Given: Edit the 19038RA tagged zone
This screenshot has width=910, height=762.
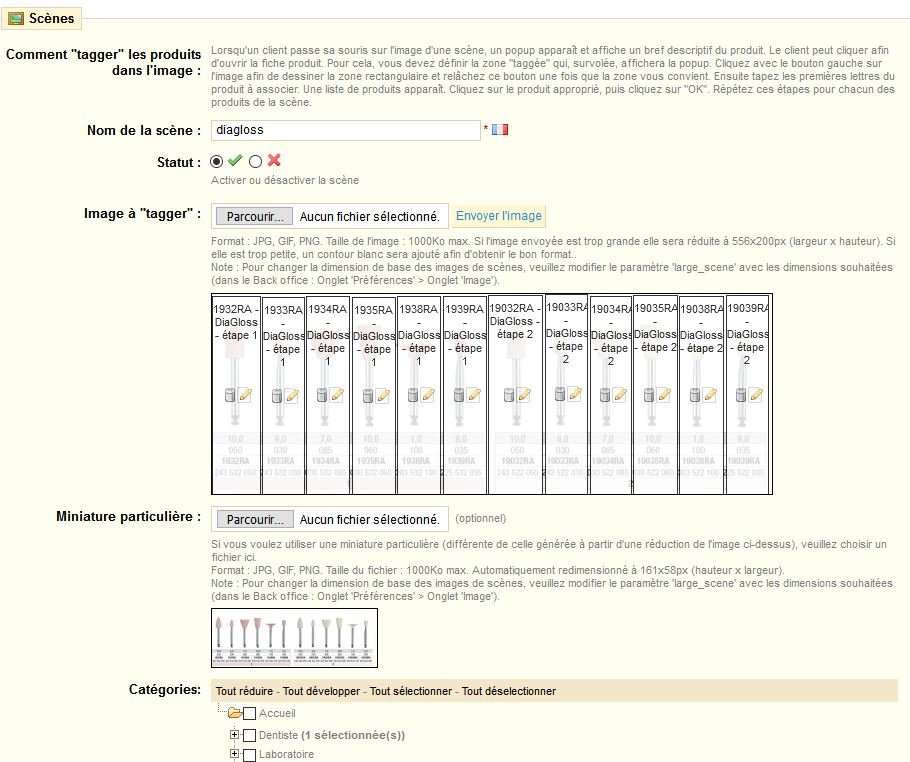Looking at the screenshot, I should 710,395.
